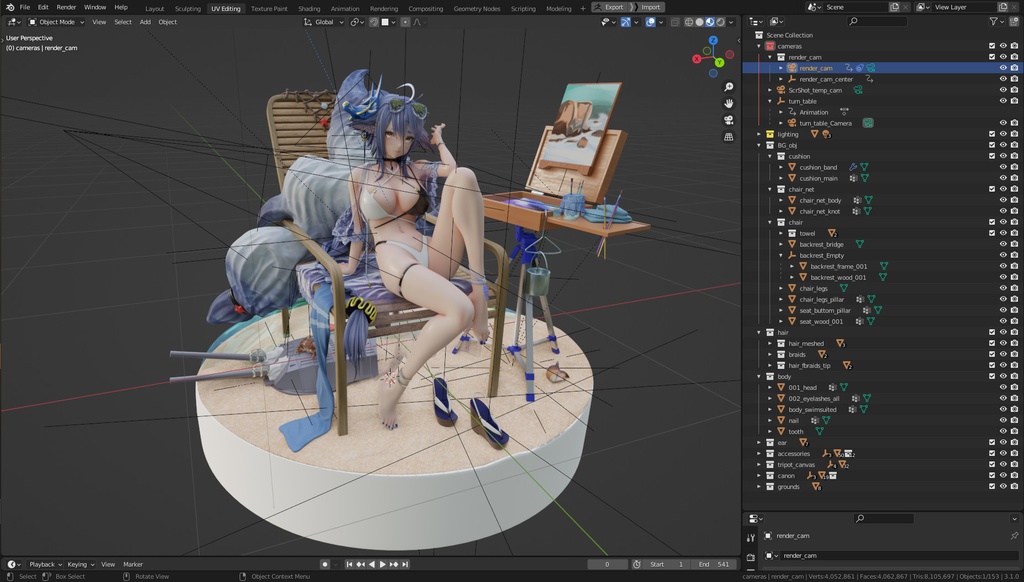This screenshot has width=1024, height=582.
Task: Click the timeline Marker menu
Action: coord(133,564)
